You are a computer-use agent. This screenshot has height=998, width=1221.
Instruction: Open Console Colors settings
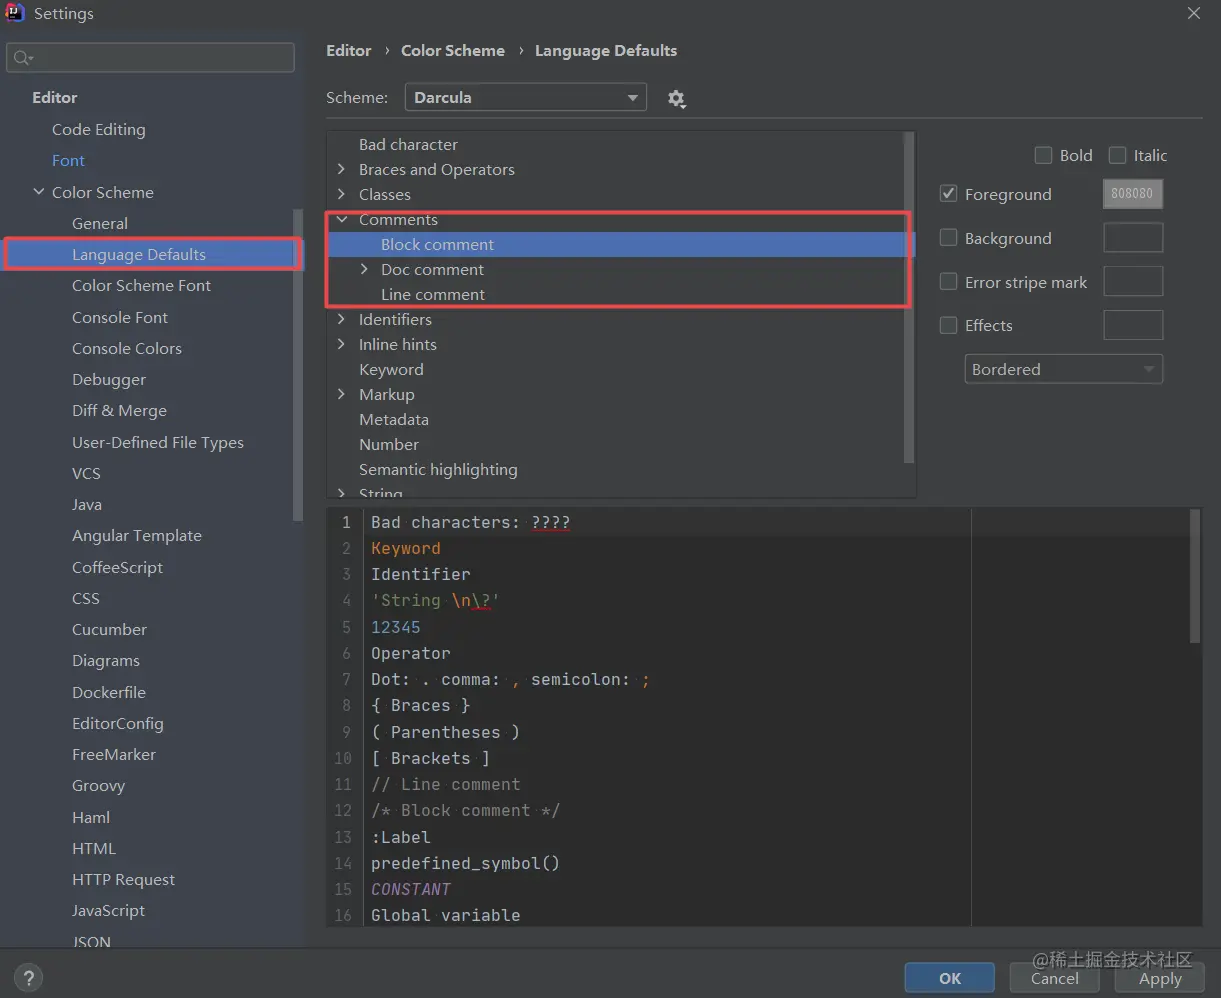pos(127,348)
